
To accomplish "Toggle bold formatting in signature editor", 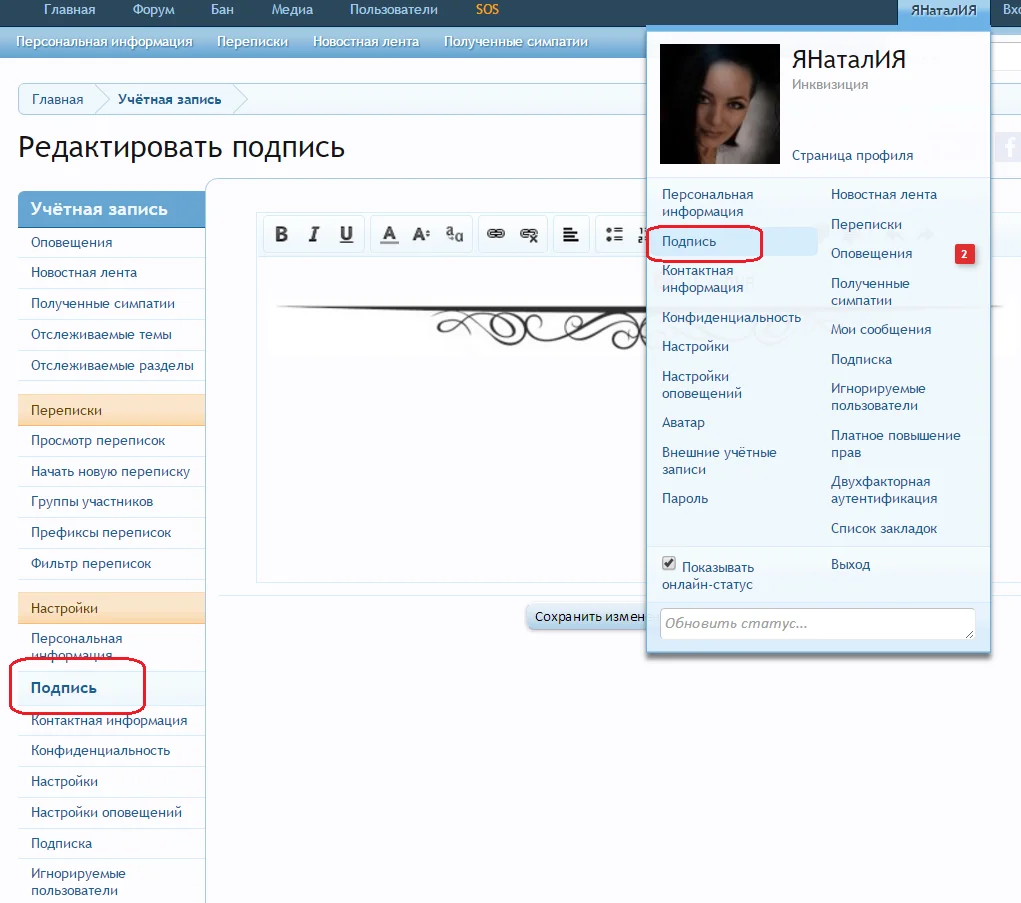I will (x=281, y=234).
